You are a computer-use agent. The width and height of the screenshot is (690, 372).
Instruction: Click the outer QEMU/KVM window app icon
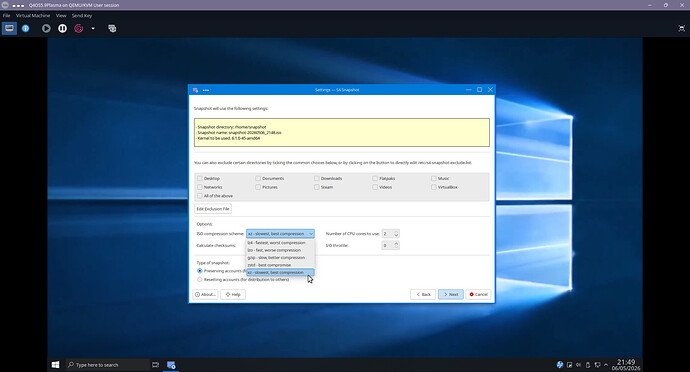(5, 5)
